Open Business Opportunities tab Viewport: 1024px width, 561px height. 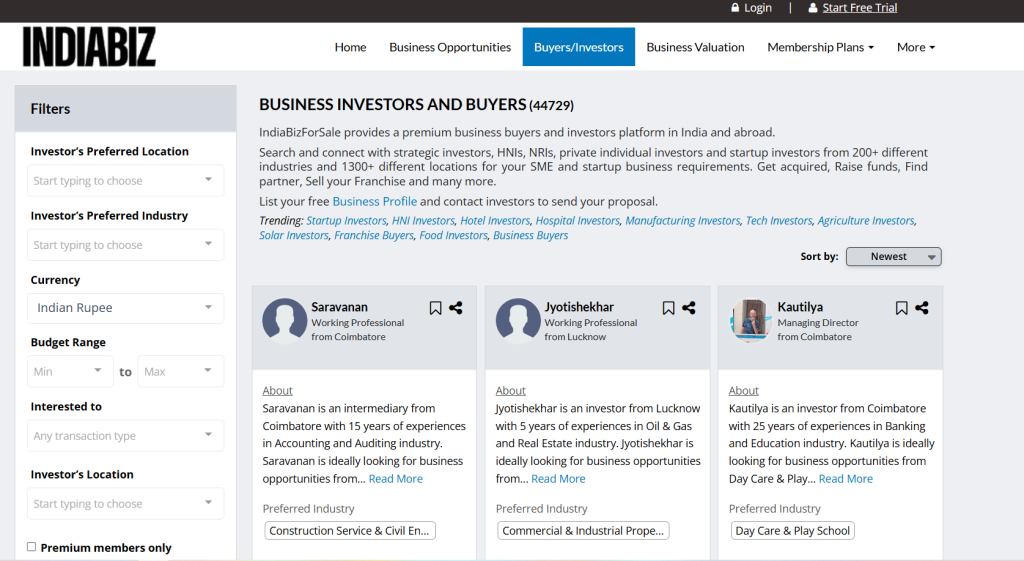point(450,47)
